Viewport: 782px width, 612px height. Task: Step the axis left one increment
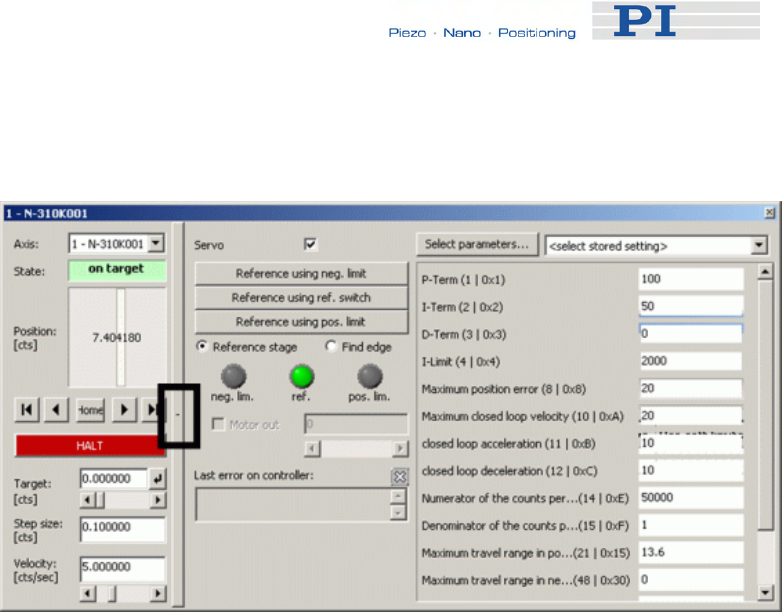[56, 410]
